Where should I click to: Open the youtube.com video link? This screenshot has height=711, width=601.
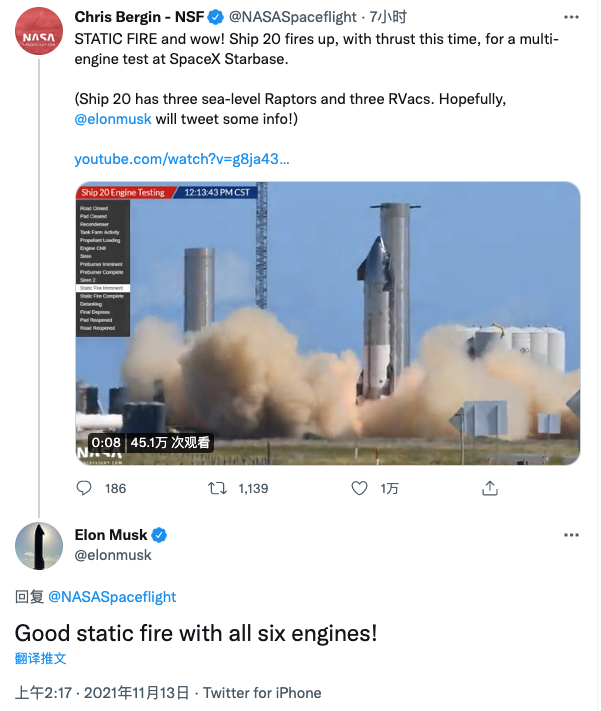182,159
